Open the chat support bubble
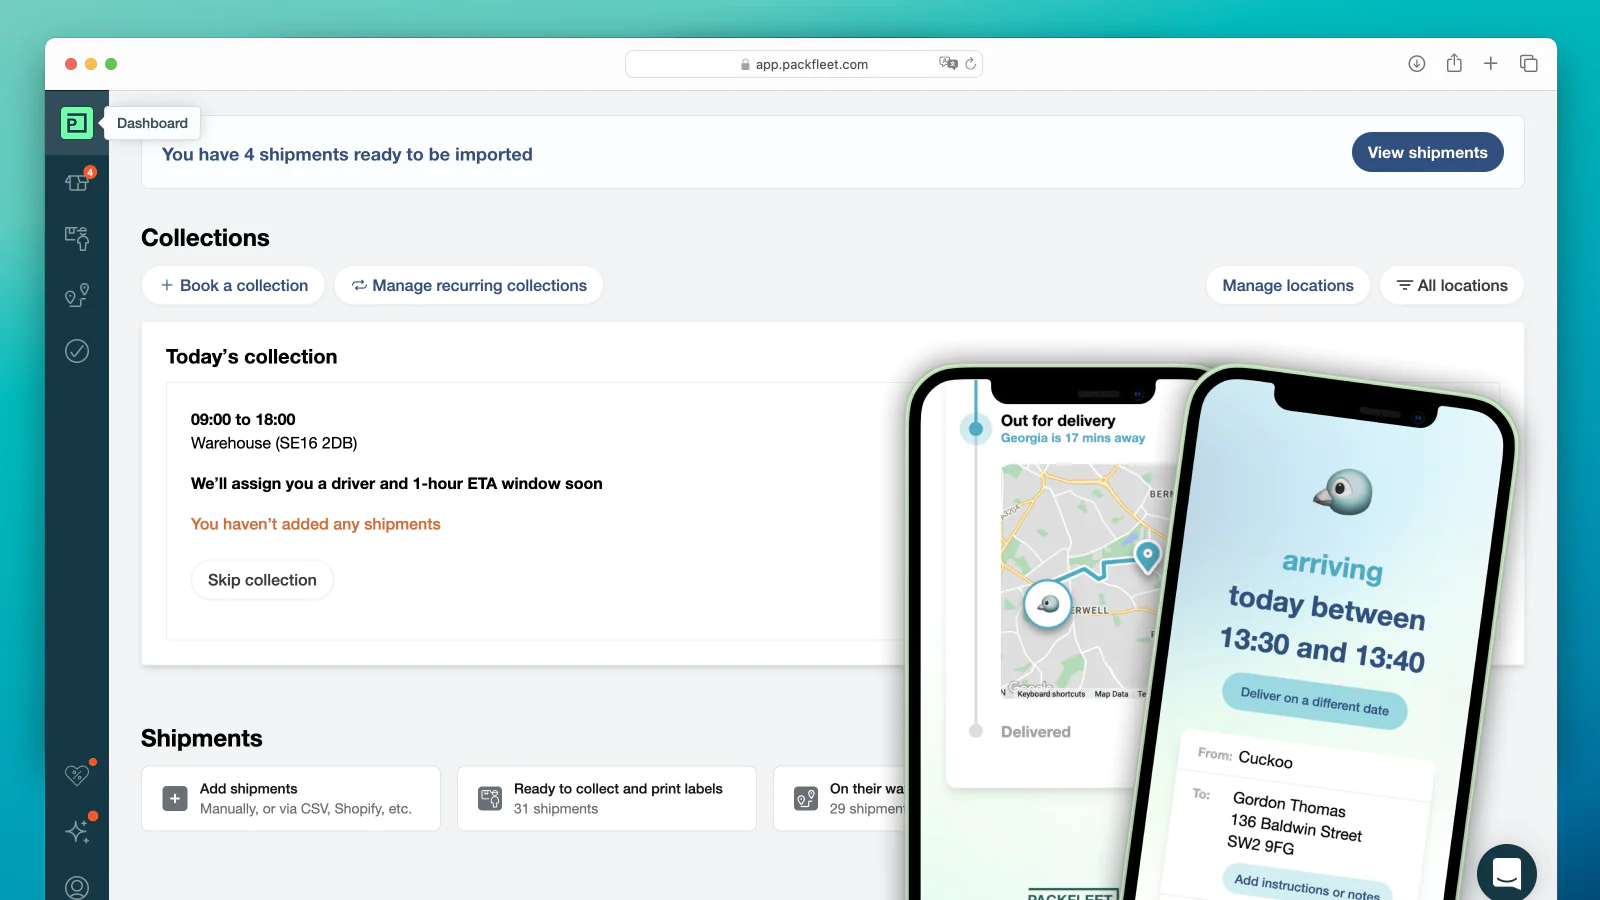The height and width of the screenshot is (900, 1600). 1506,874
